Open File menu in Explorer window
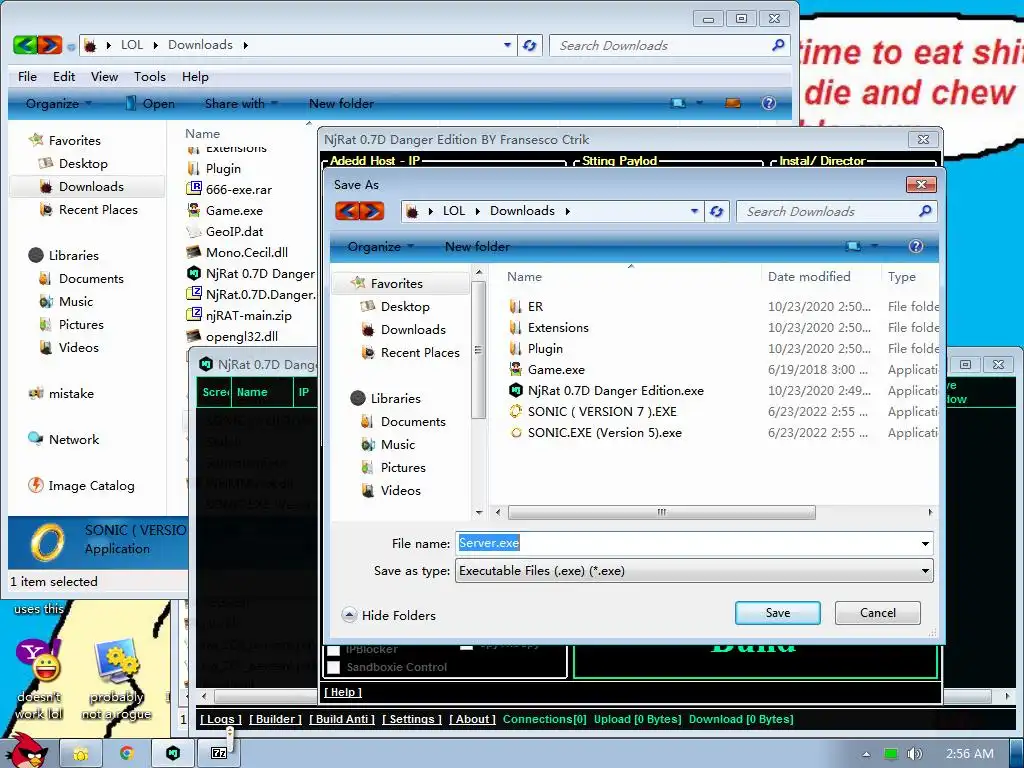This screenshot has width=1024, height=768. click(27, 76)
